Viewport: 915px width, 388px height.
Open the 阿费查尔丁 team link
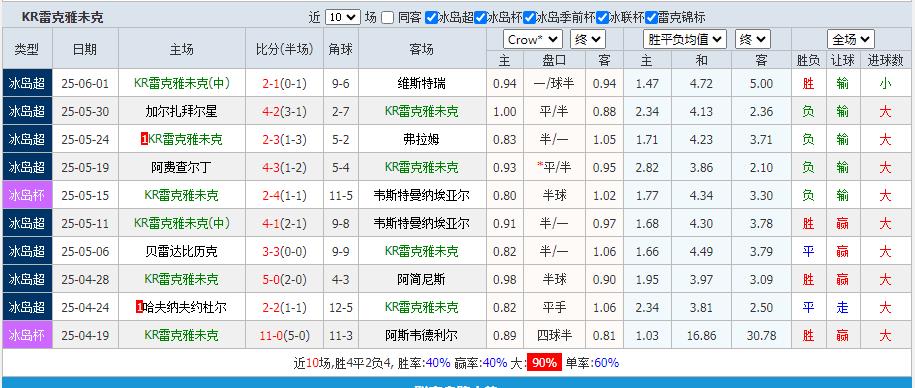tap(181, 167)
